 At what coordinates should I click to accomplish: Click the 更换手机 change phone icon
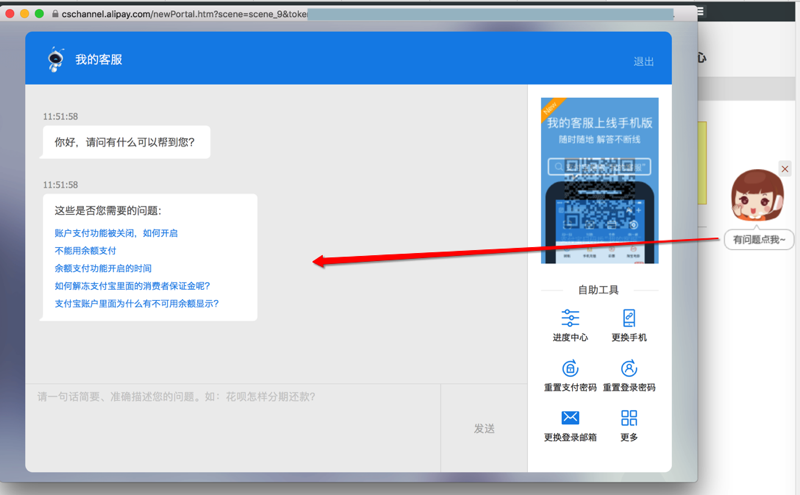pos(629,319)
